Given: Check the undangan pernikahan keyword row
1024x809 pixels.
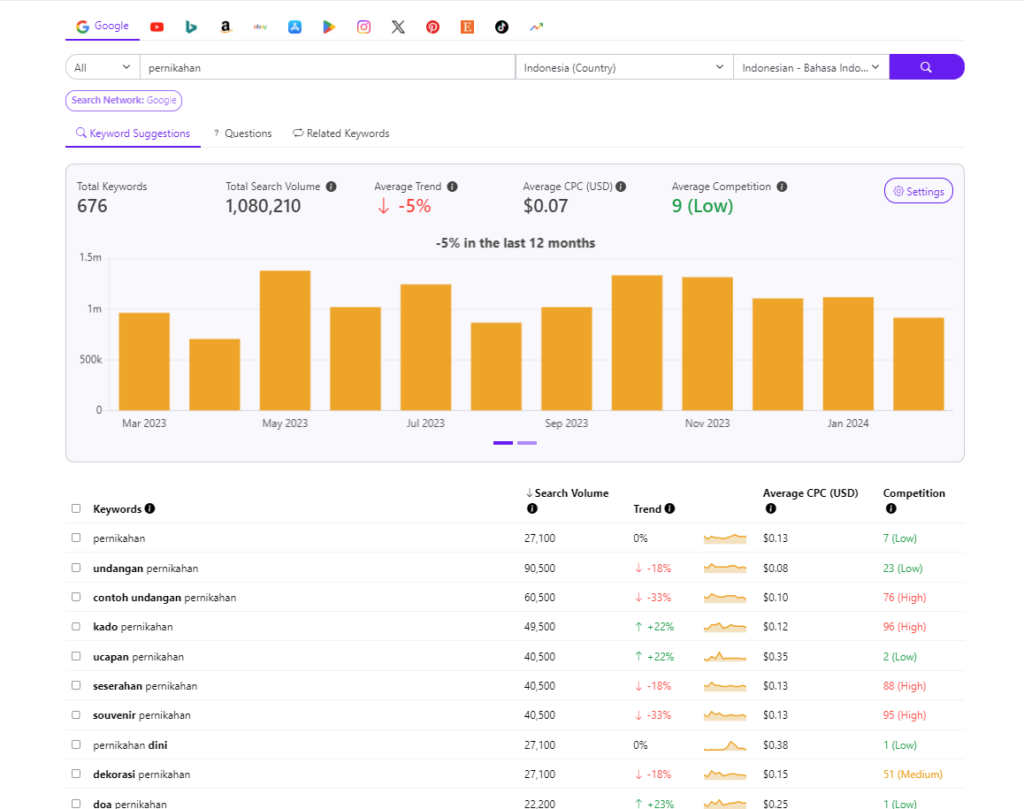Looking at the screenshot, I should (x=76, y=568).
